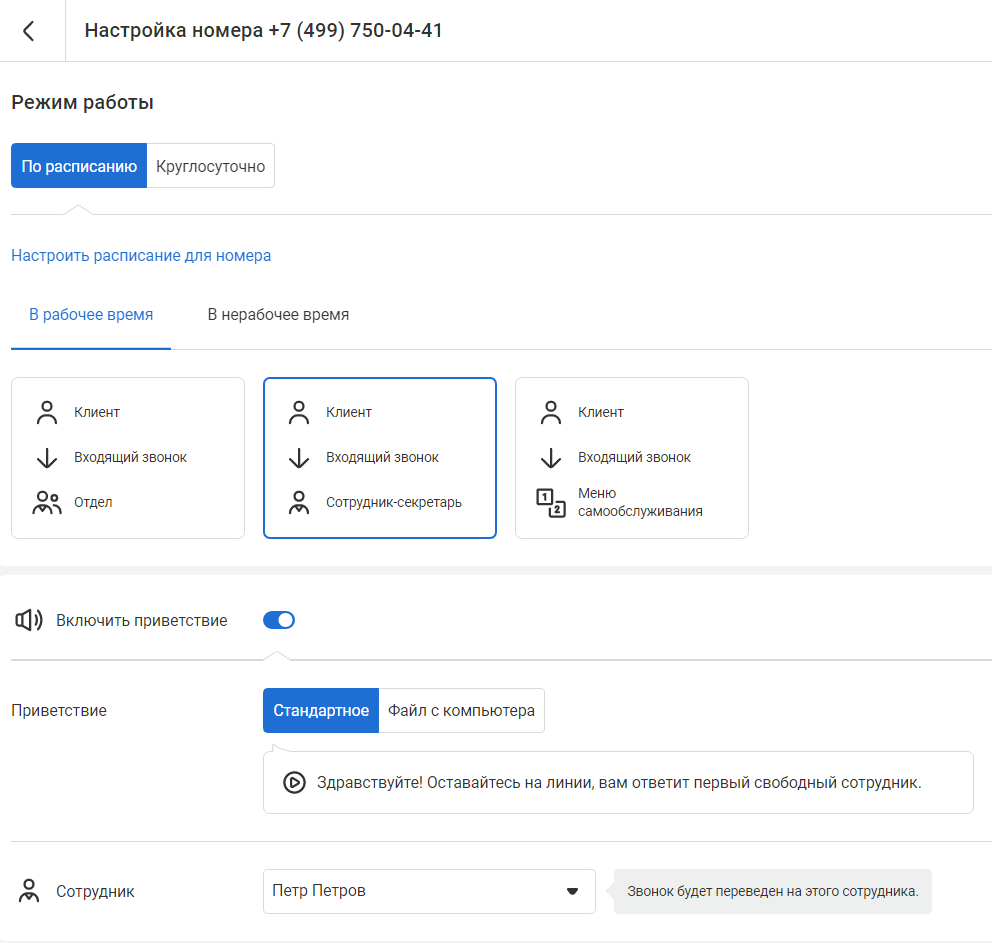Screen dimensions: 992x943
Task: Select the Меню самообслуживания routing card
Action: coord(631,458)
